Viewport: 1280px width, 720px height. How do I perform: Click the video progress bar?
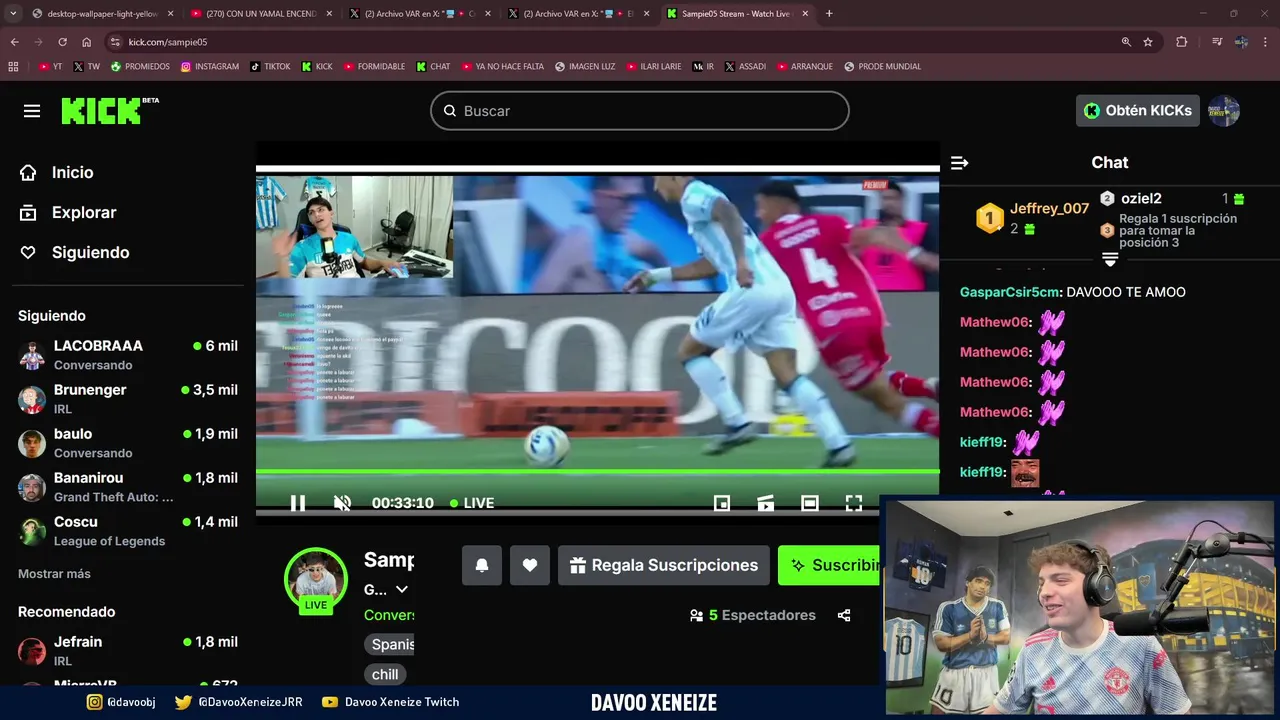point(598,471)
